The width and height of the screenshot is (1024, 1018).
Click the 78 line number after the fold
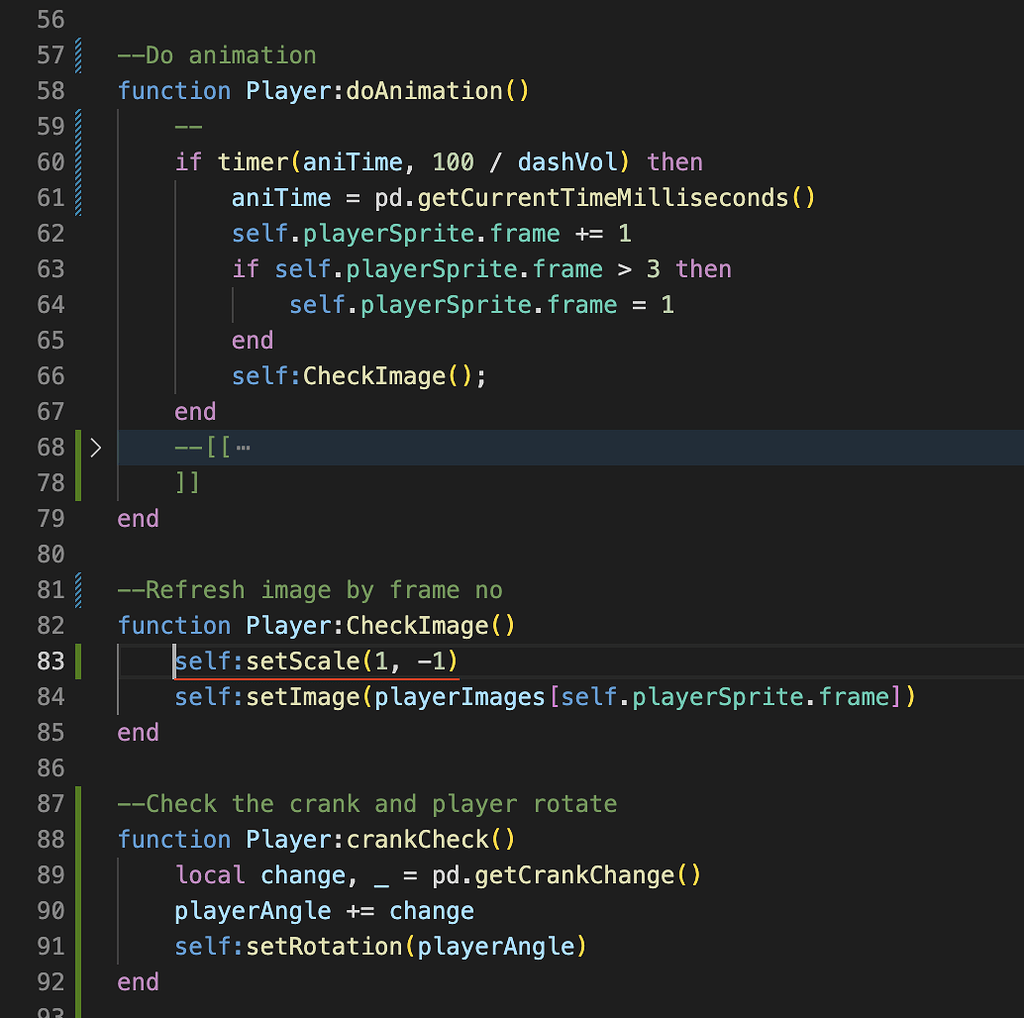click(x=51, y=483)
